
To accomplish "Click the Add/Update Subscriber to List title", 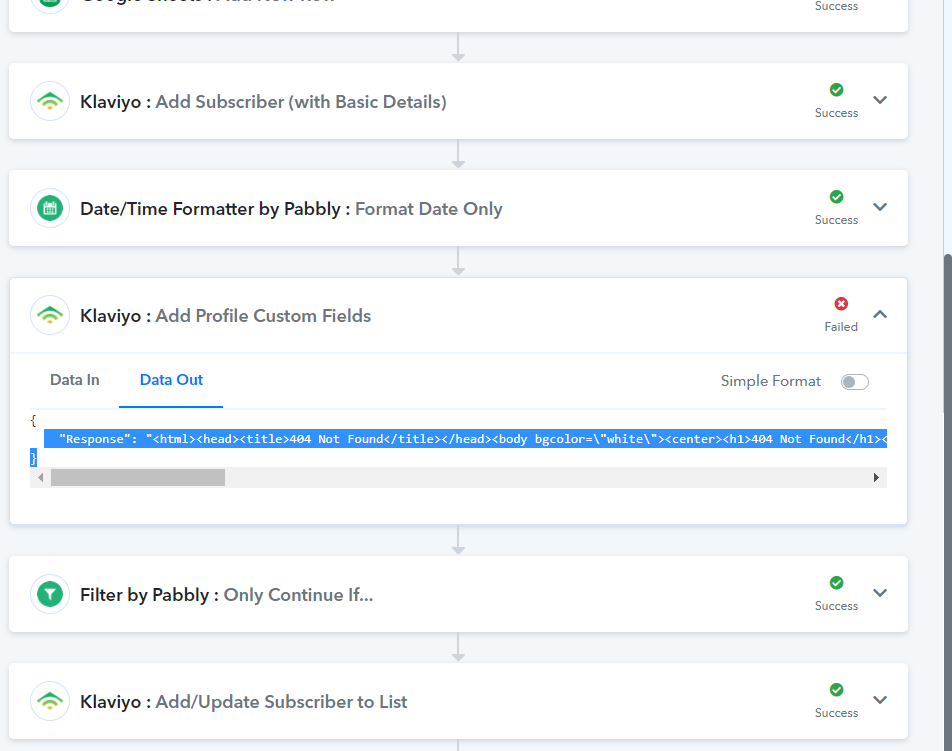I will tap(281, 702).
